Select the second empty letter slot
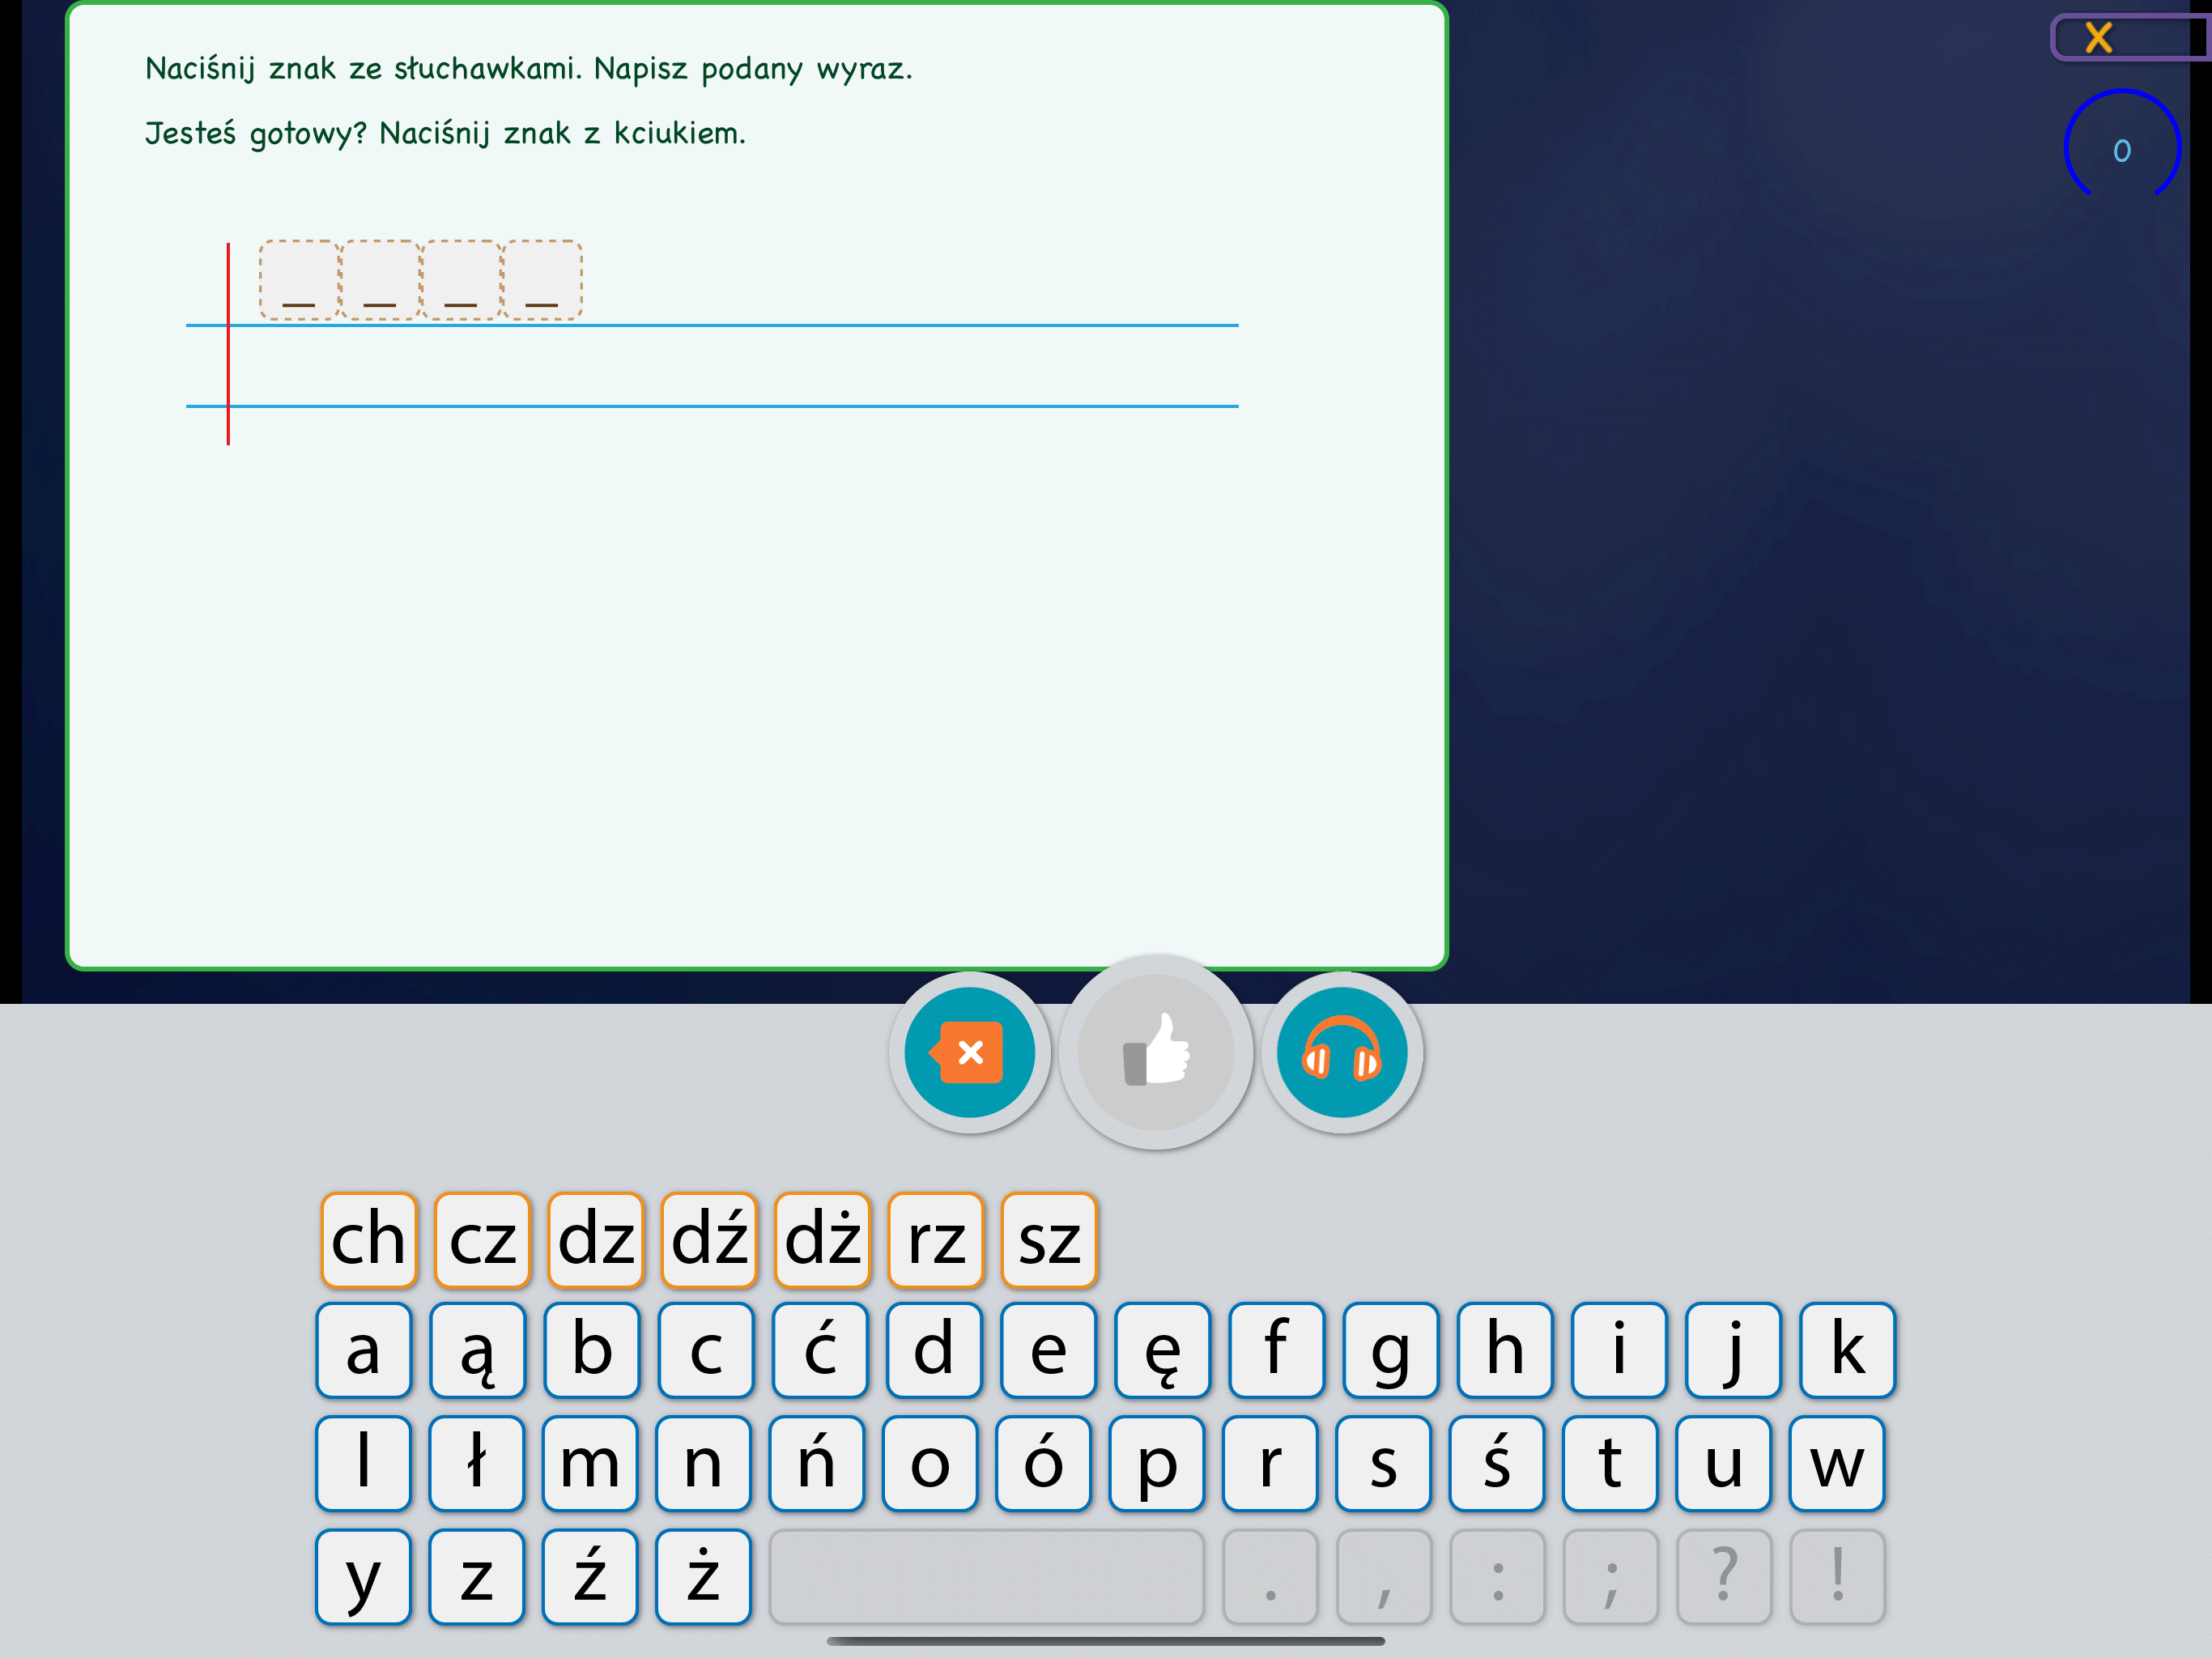 click(x=380, y=280)
